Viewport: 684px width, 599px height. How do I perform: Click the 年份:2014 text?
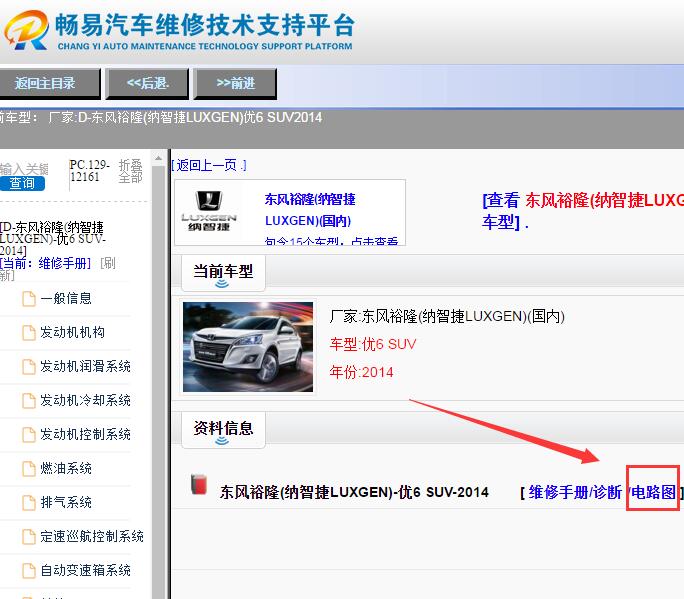click(x=362, y=372)
